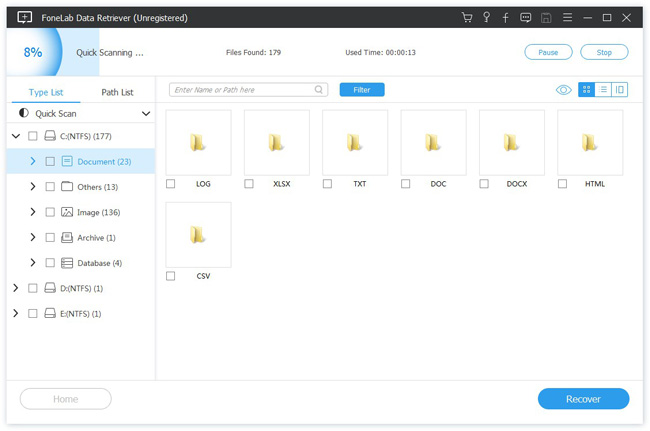Image resolution: width=650 pixels, height=431 pixels.
Task: Open the Filter options
Action: point(362,90)
